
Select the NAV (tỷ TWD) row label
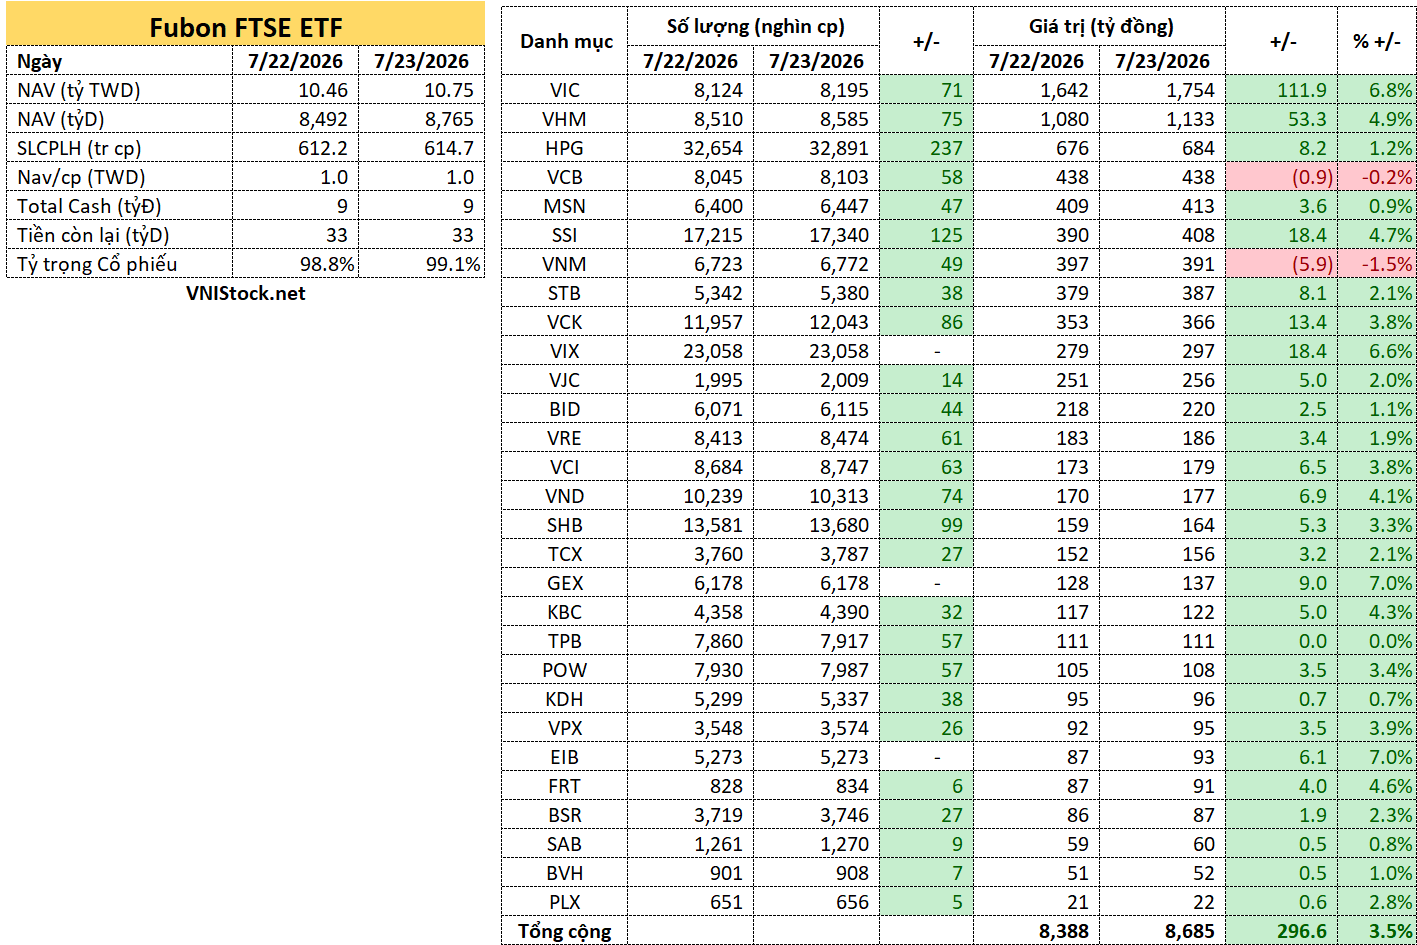tap(119, 90)
